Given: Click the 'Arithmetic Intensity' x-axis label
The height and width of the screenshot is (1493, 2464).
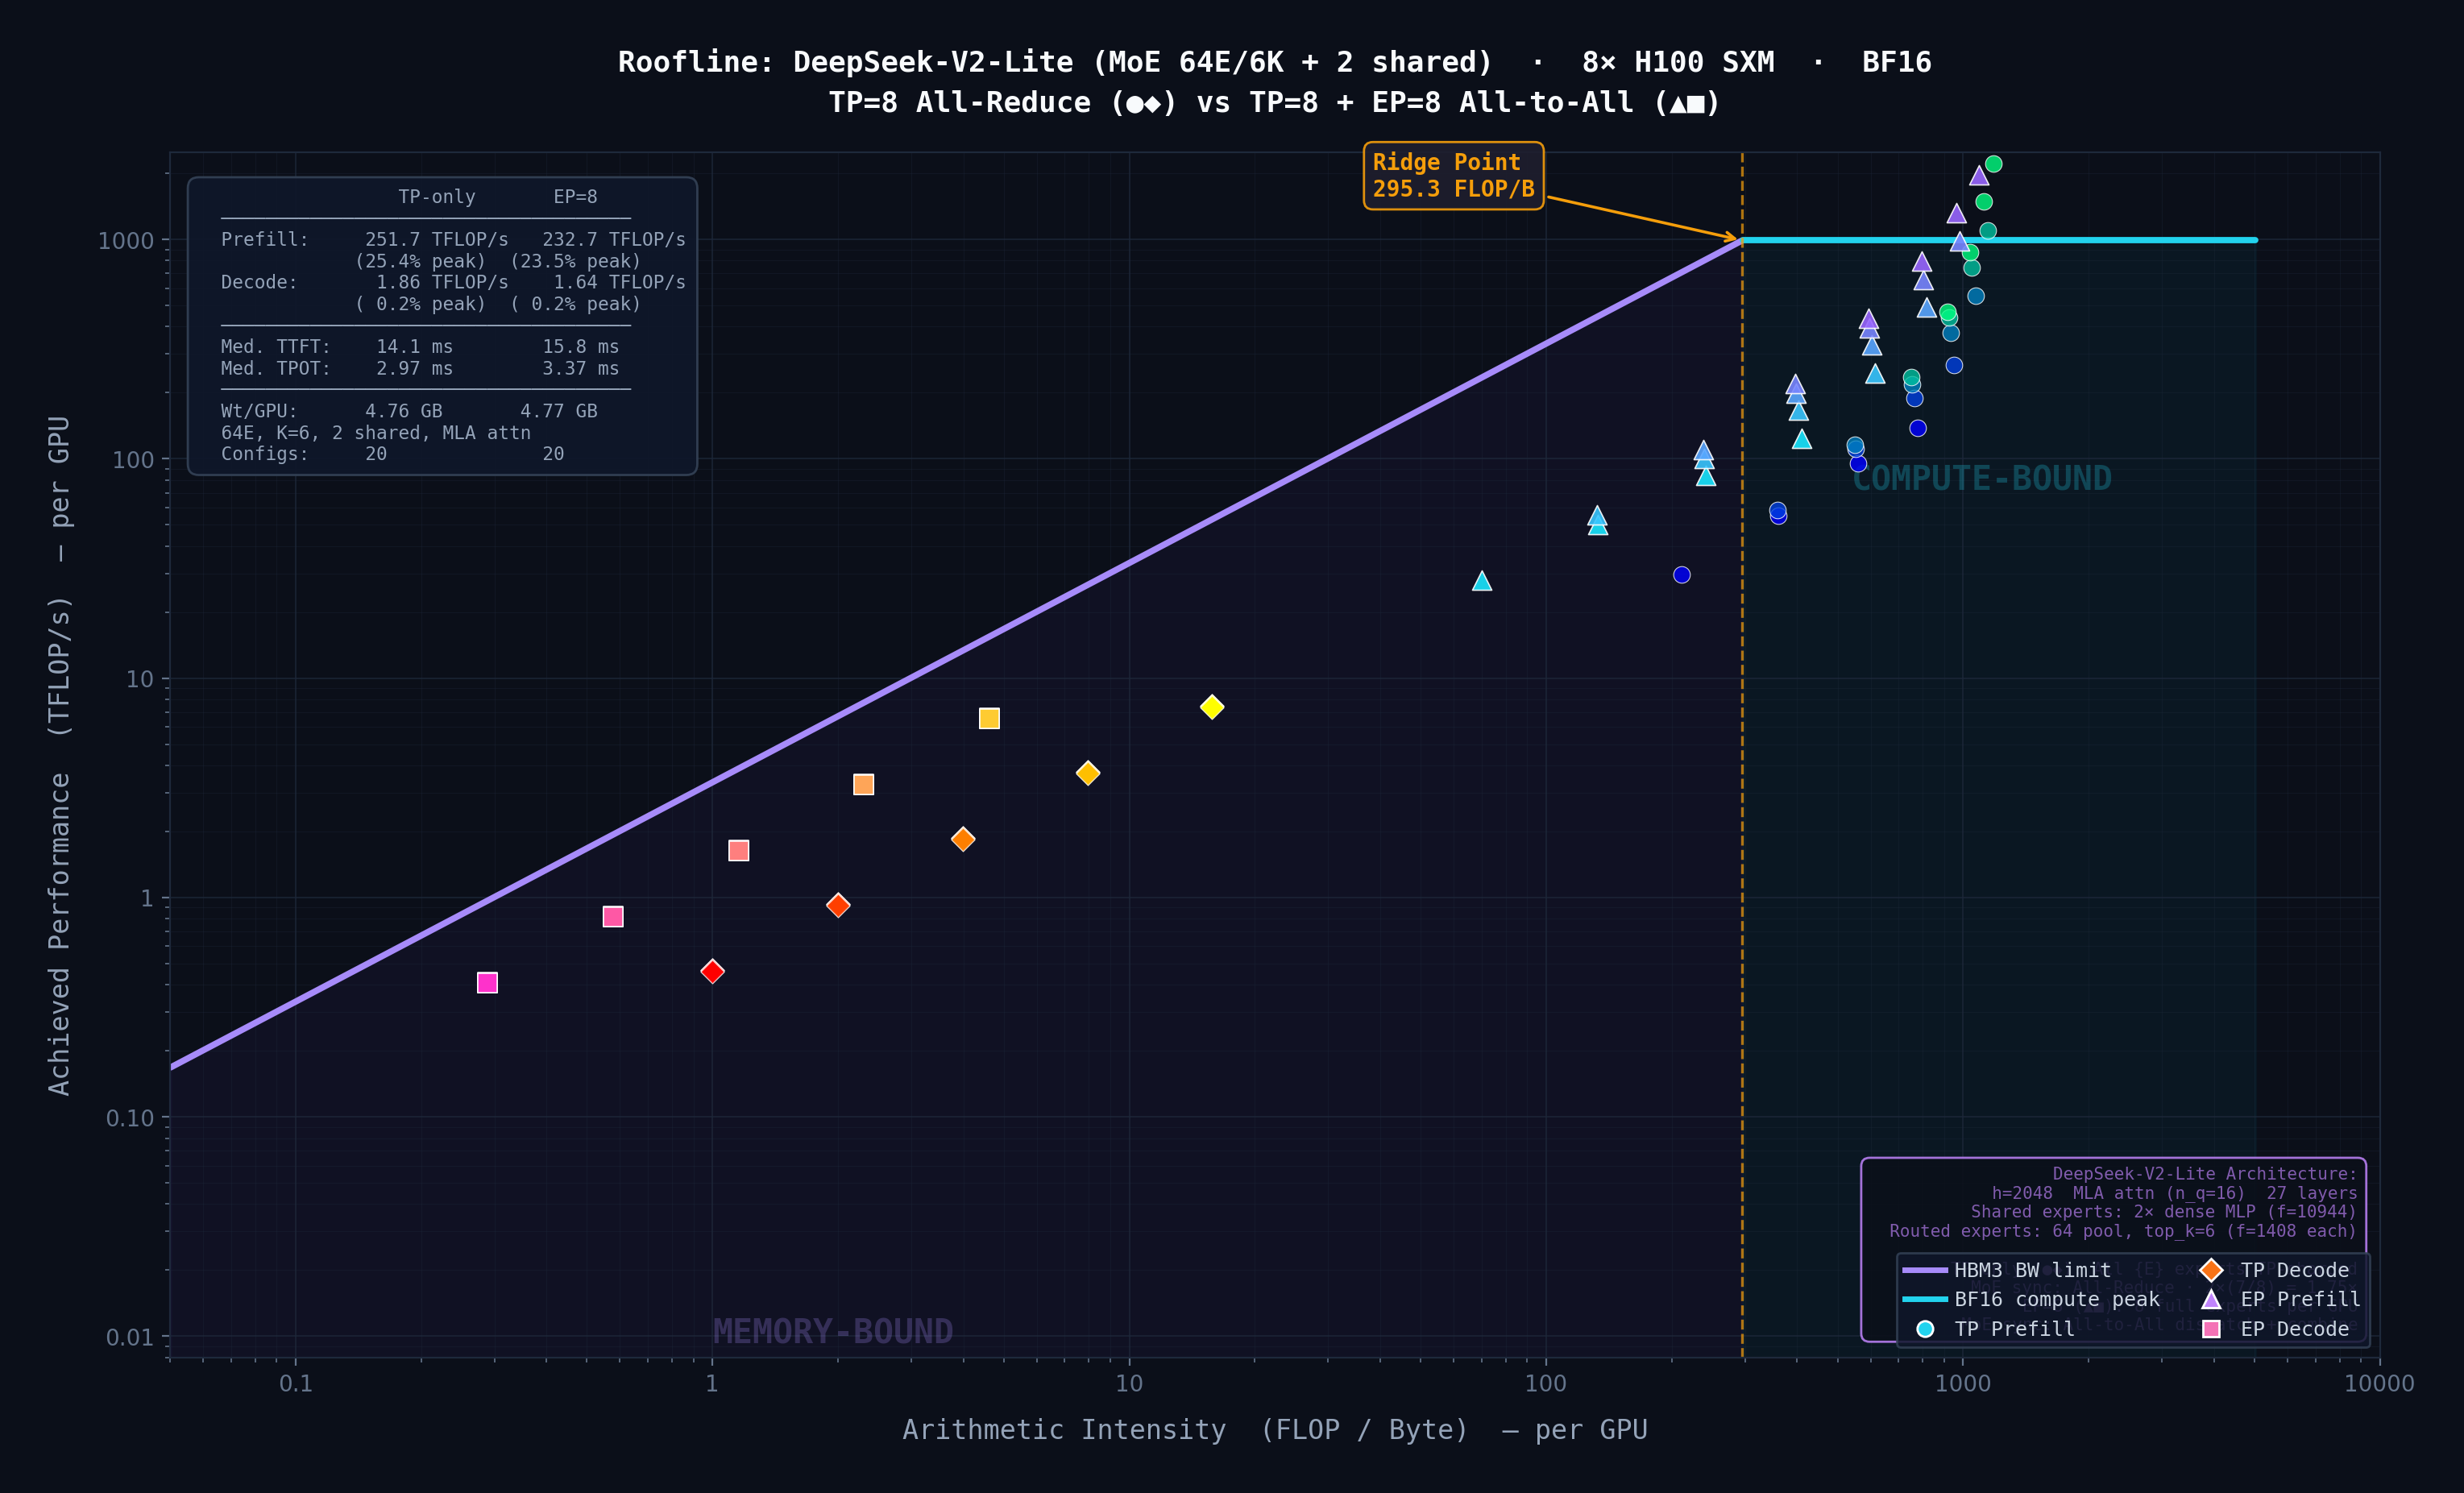Looking at the screenshot, I should 1274,1429.
